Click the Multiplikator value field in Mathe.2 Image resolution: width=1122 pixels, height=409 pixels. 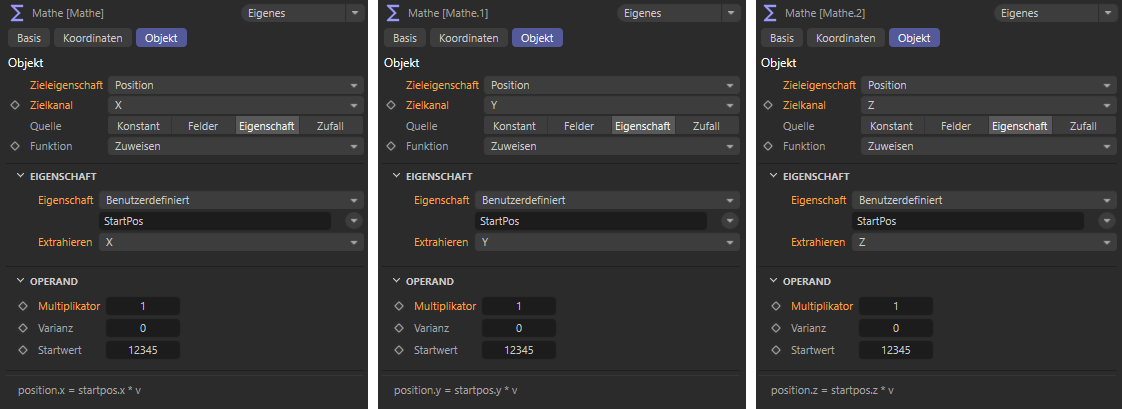click(896, 306)
